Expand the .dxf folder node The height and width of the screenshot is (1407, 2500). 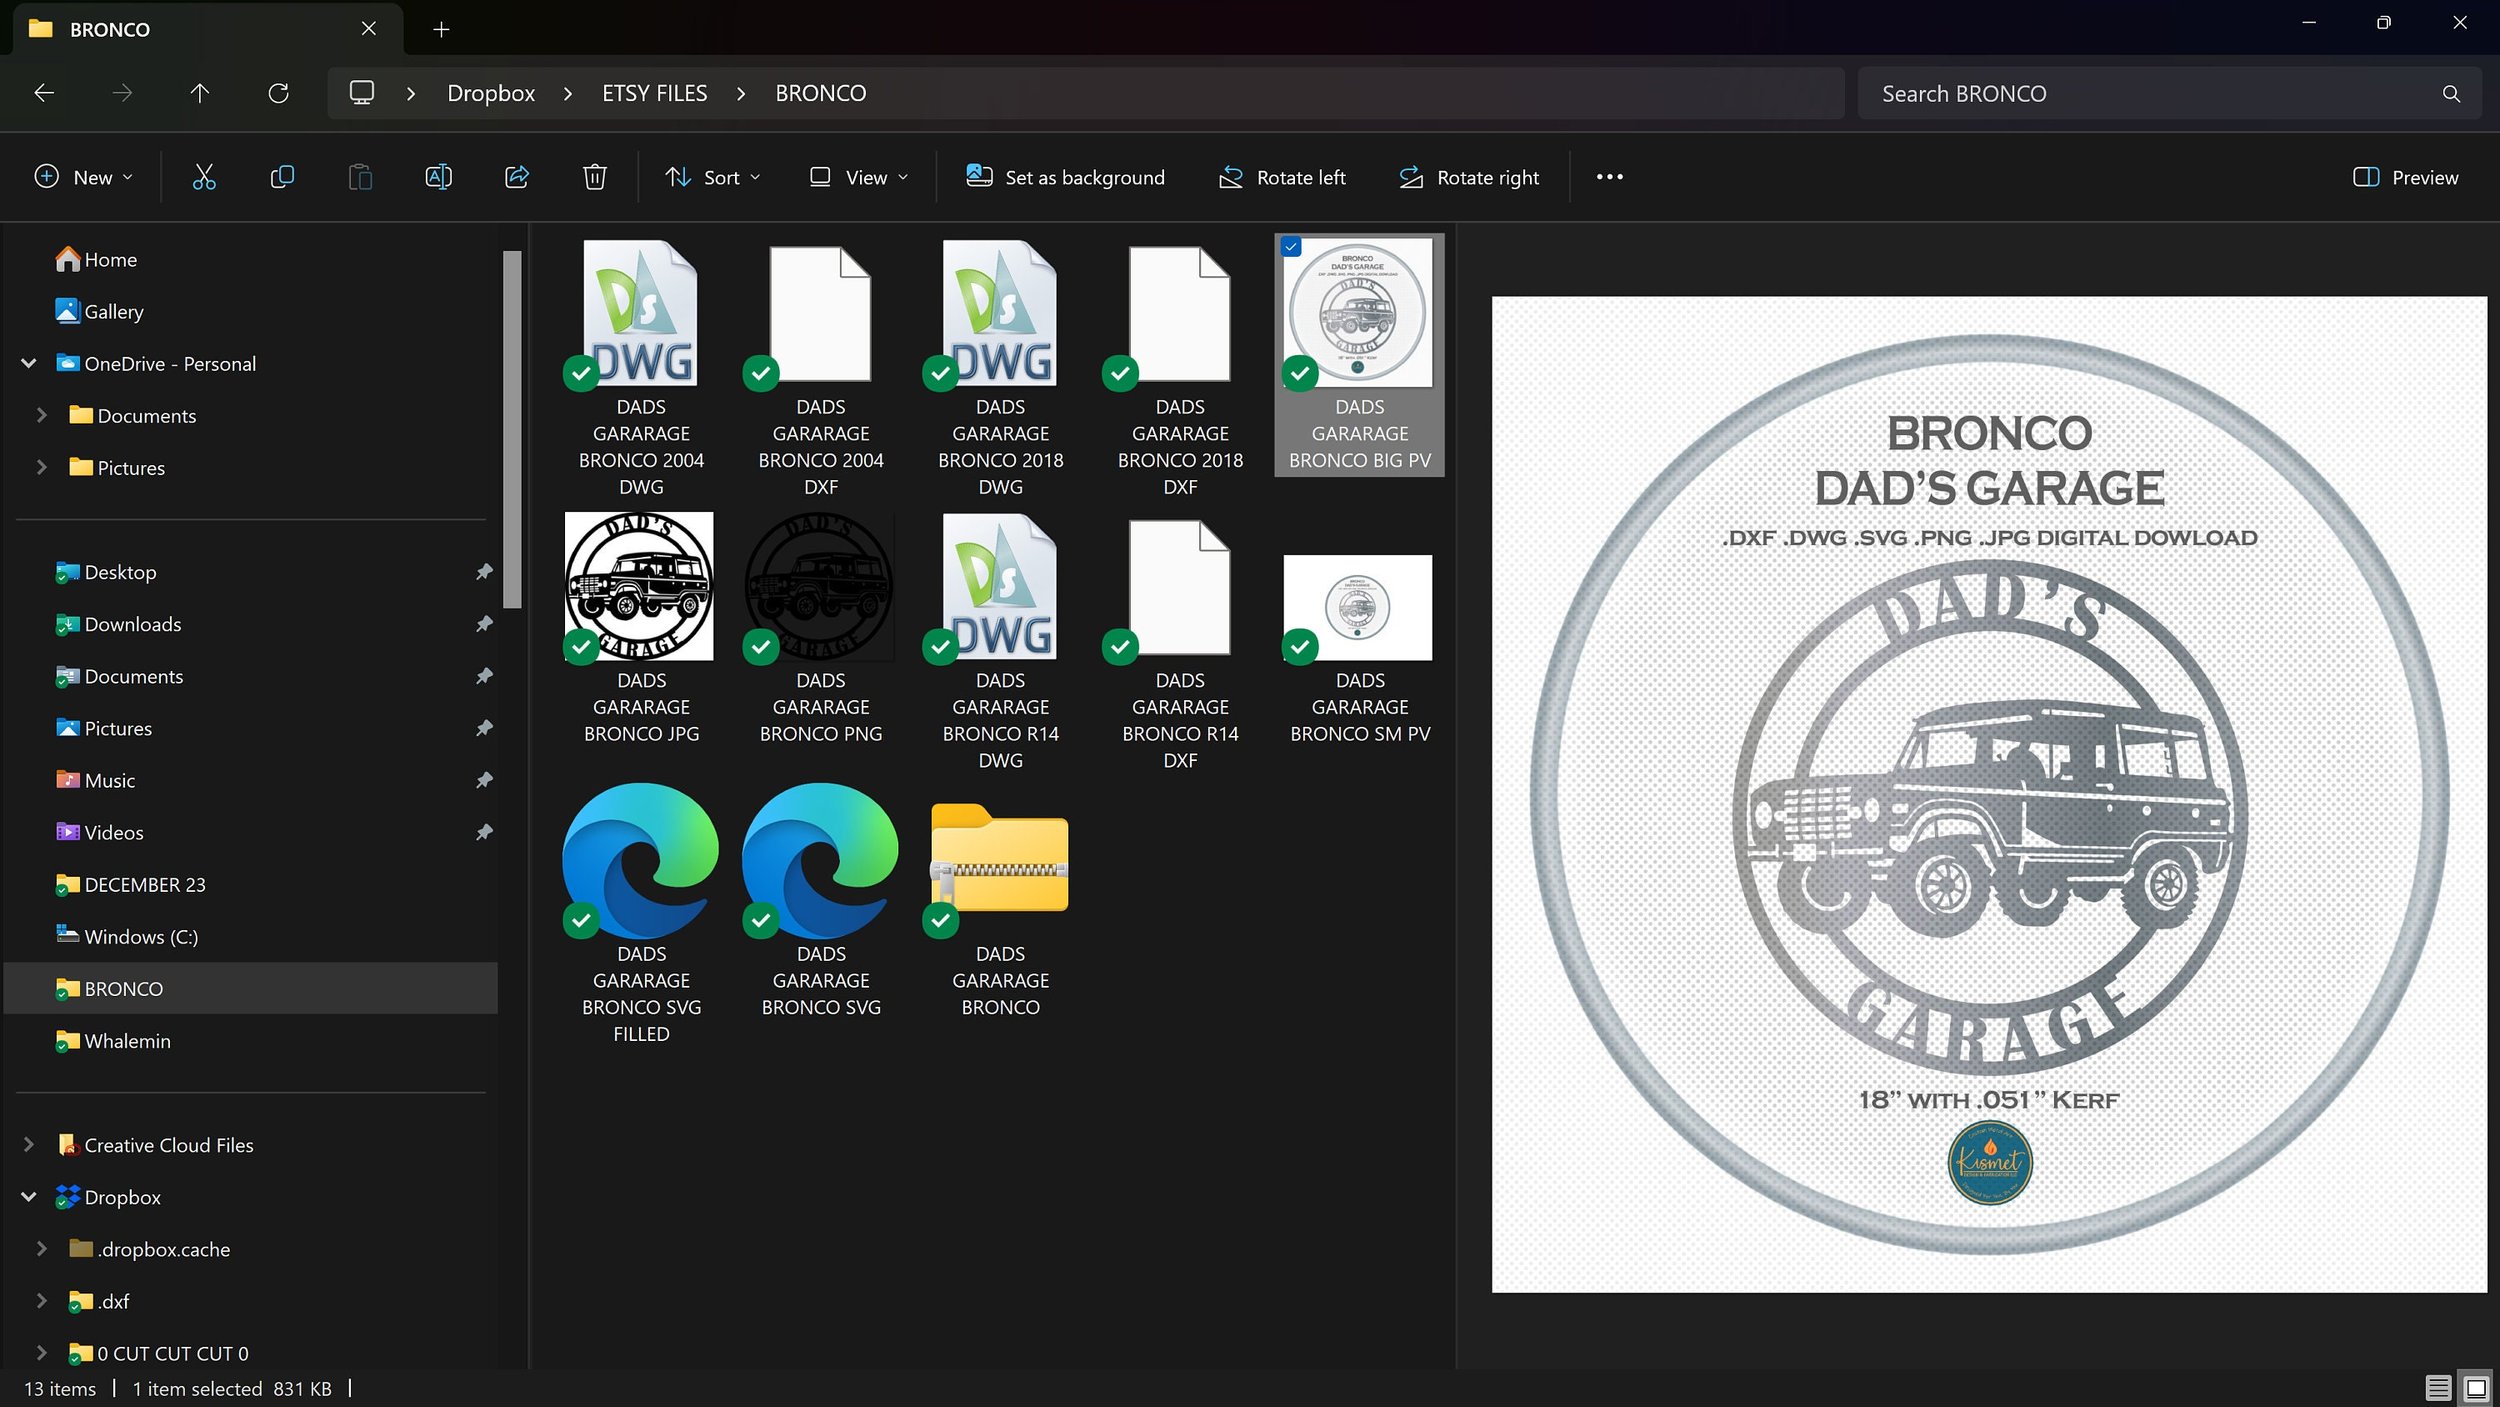pyautogui.click(x=42, y=1301)
